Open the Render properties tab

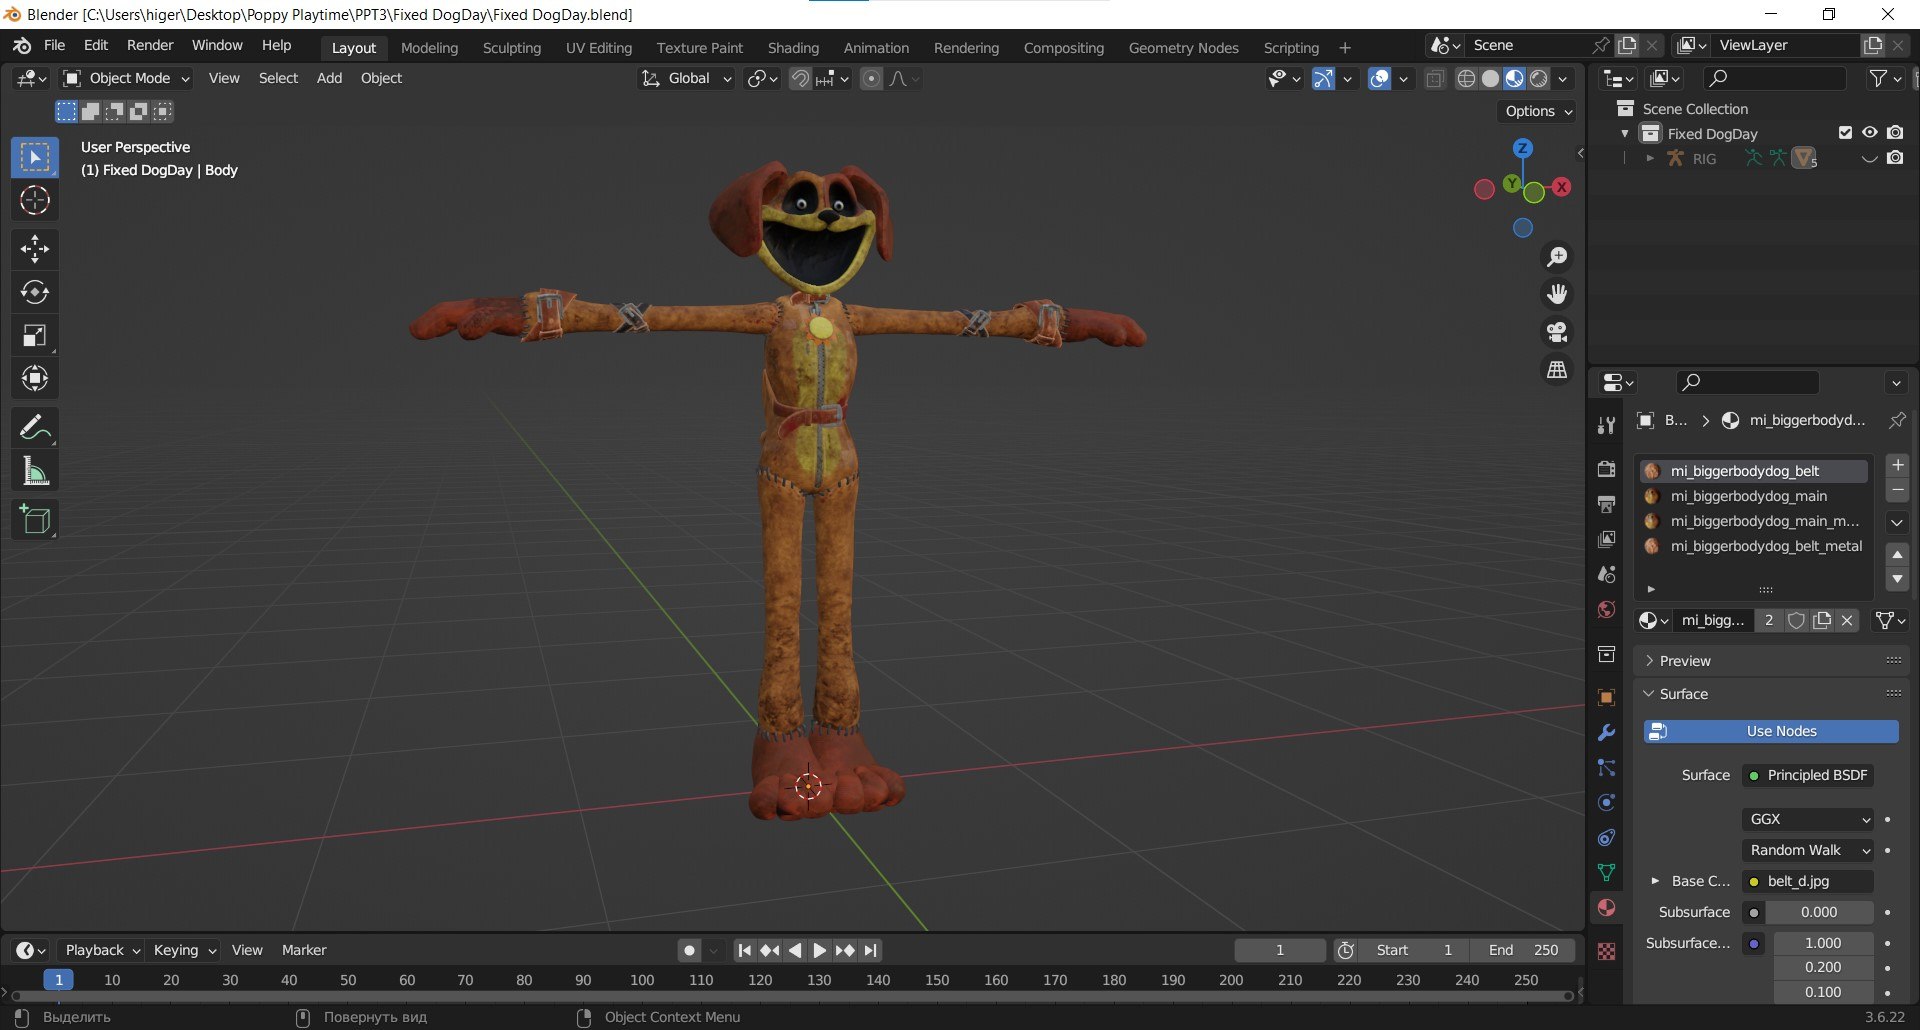1606,469
